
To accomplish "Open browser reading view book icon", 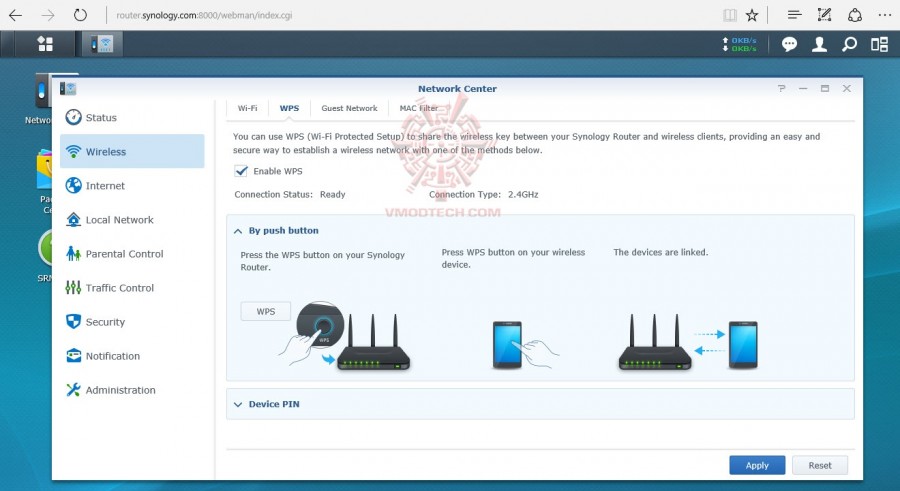I will coord(730,16).
